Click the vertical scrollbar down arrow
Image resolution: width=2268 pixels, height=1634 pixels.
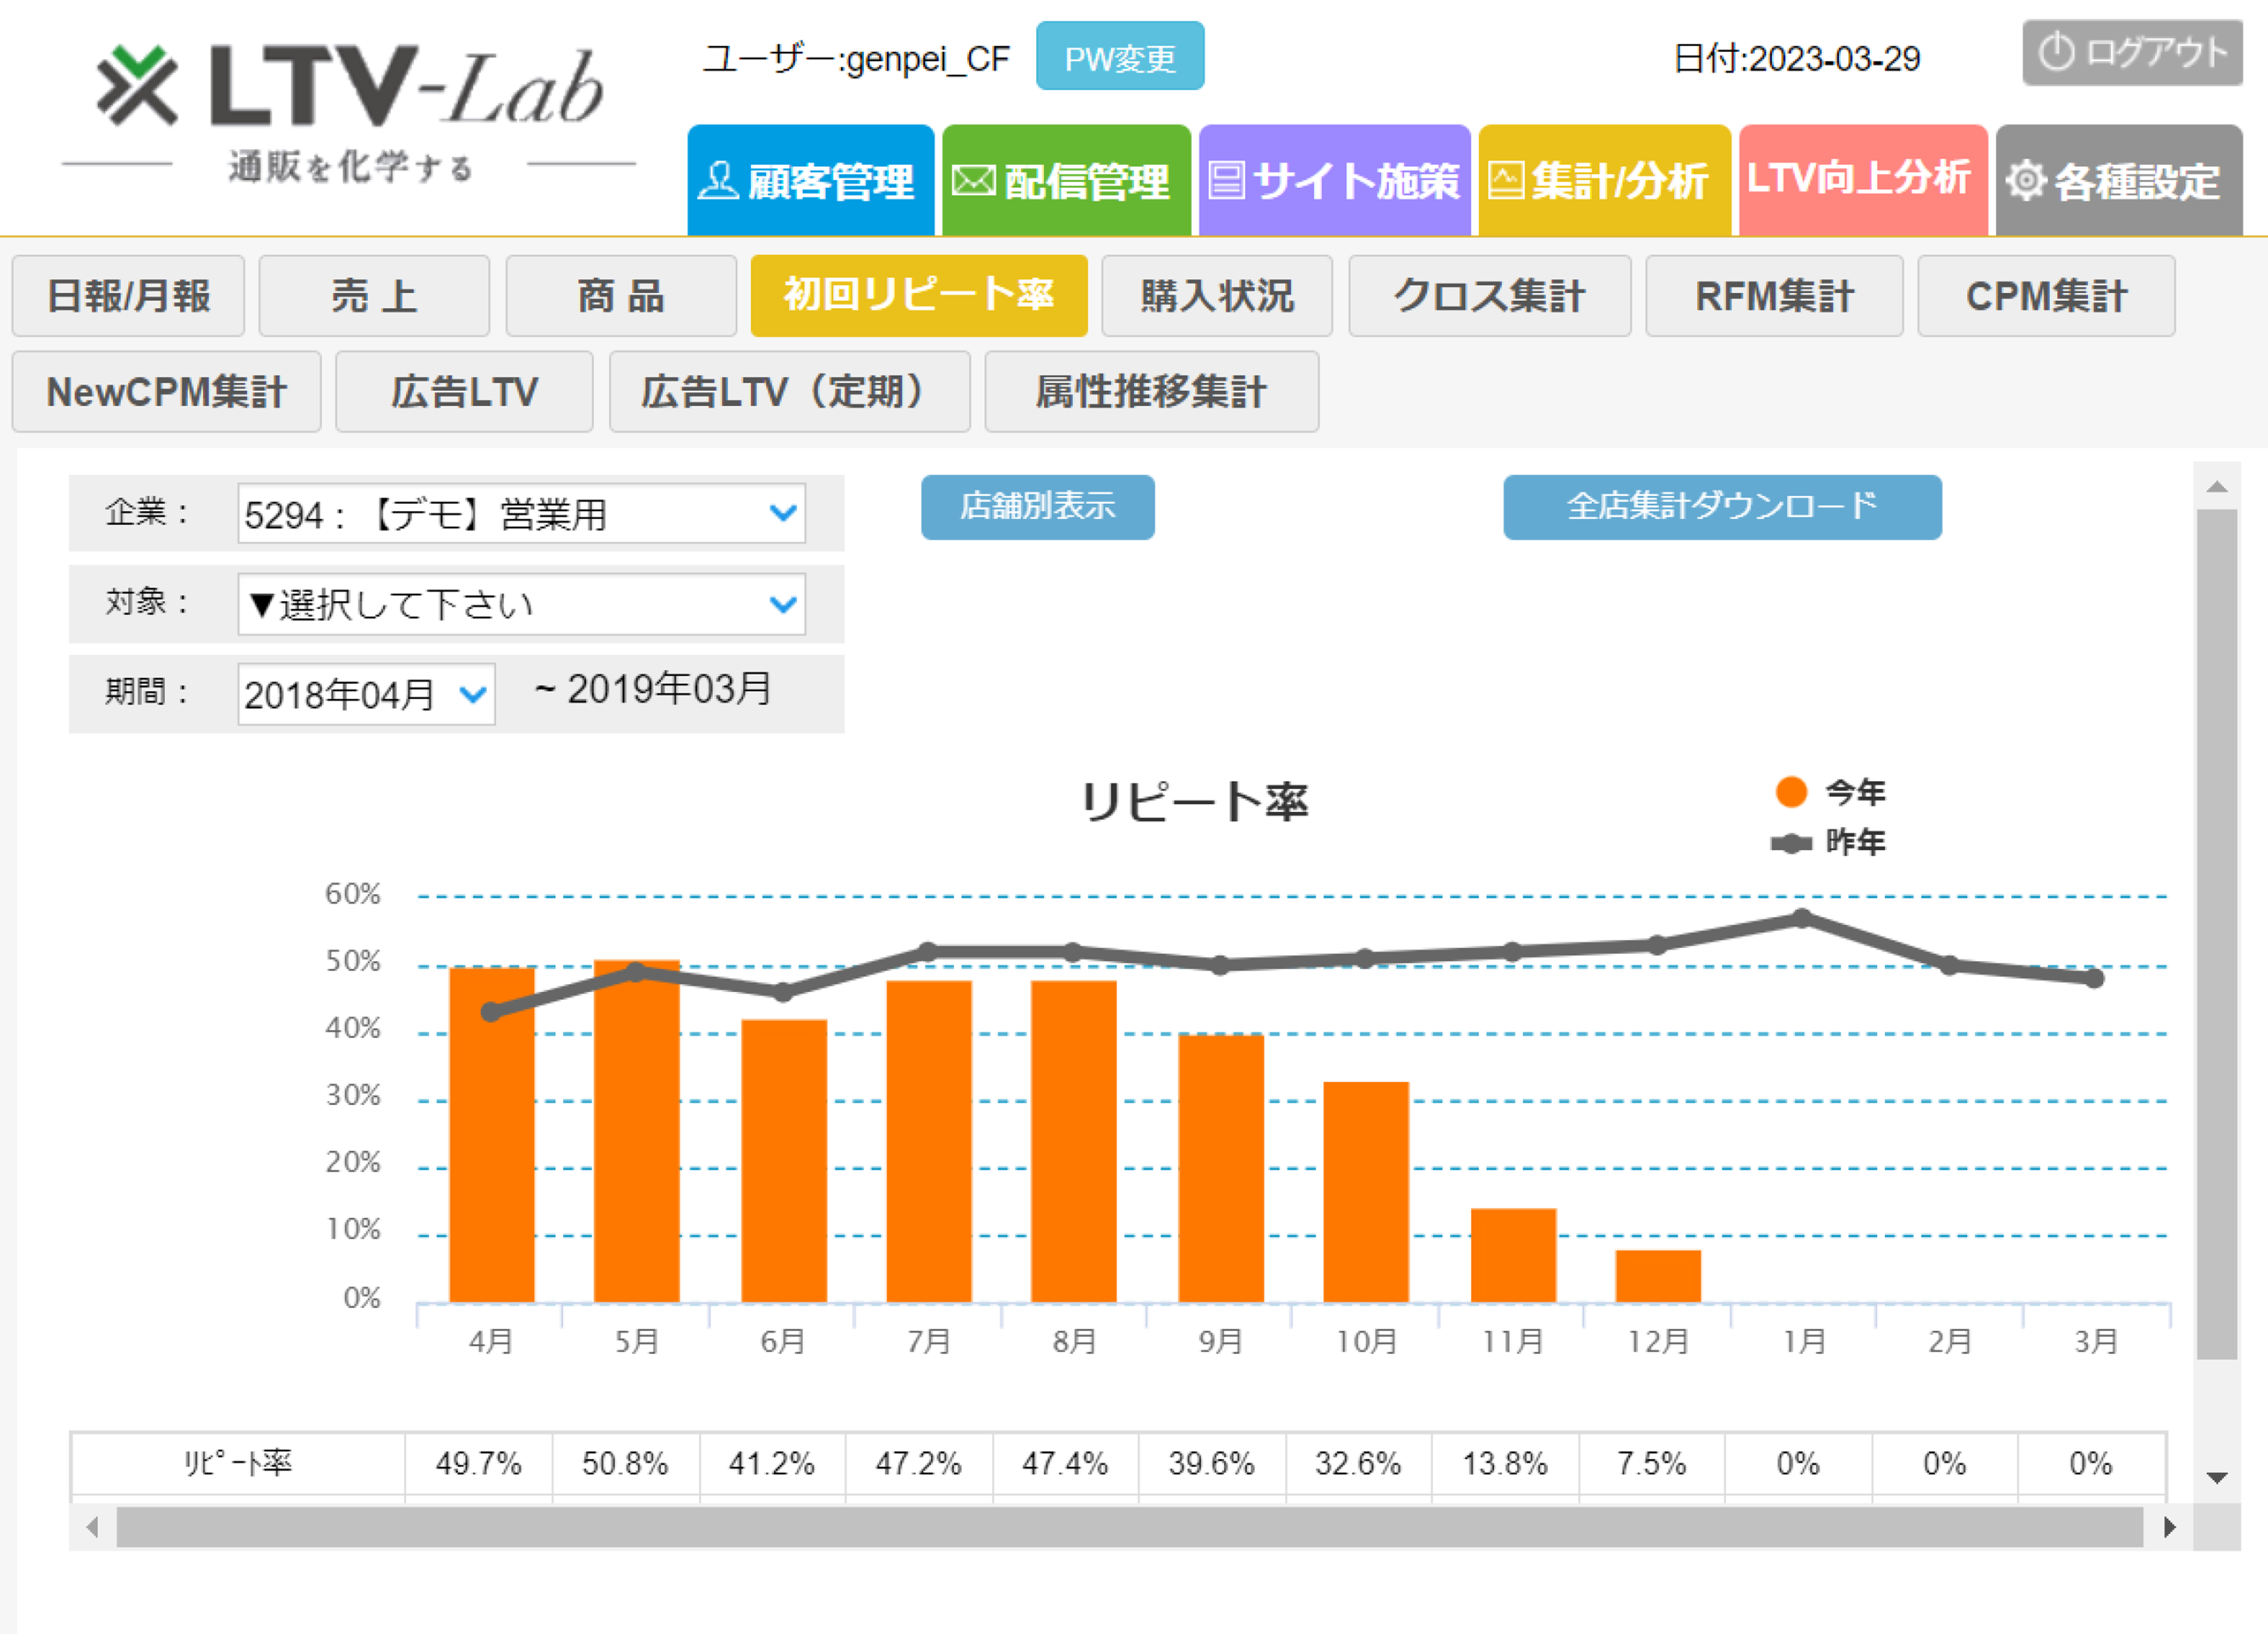(x=2216, y=1477)
